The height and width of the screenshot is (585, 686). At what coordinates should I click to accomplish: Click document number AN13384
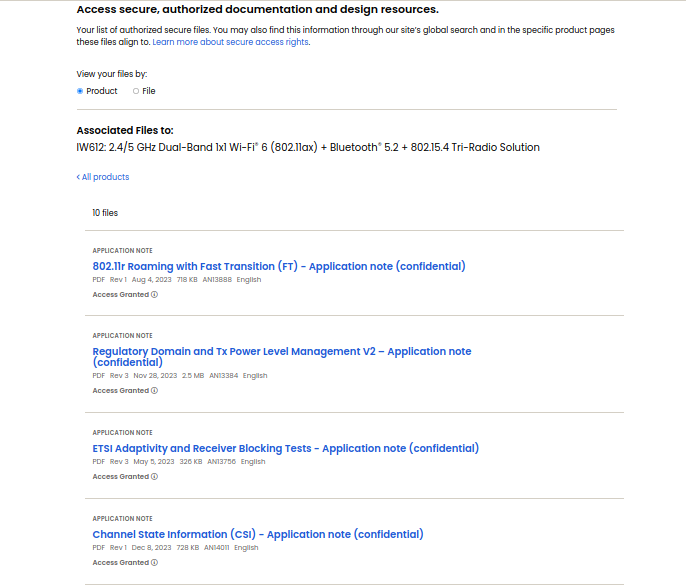click(x=224, y=376)
